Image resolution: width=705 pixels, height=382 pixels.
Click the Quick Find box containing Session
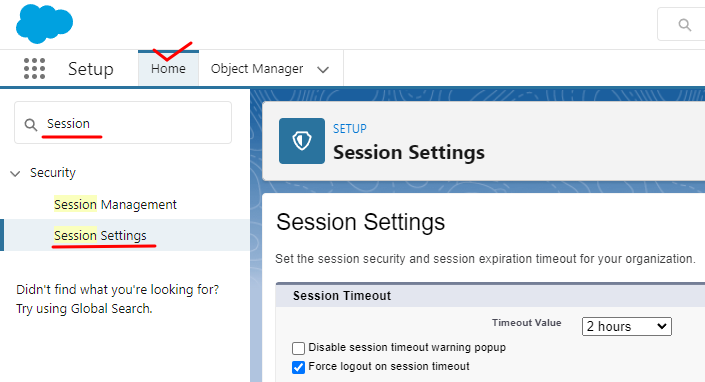pos(123,123)
